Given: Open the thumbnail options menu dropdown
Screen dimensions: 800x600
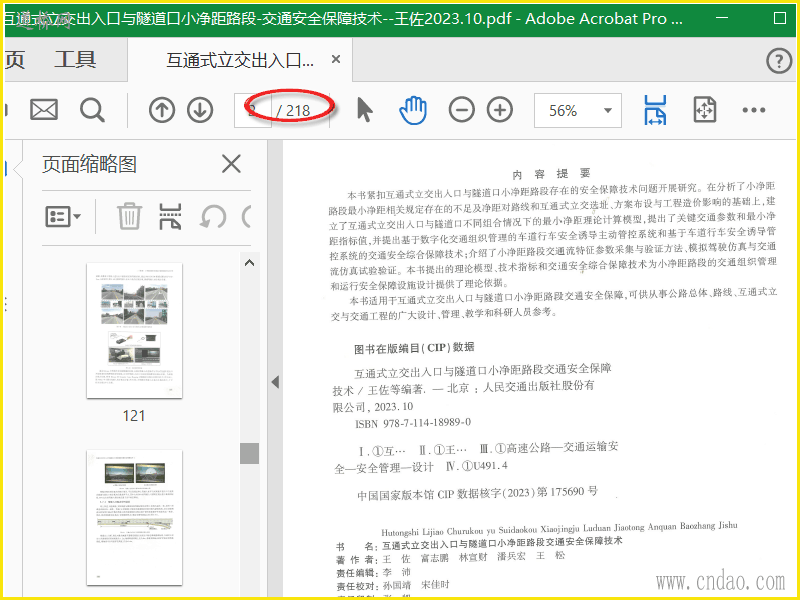Looking at the screenshot, I should (63, 217).
